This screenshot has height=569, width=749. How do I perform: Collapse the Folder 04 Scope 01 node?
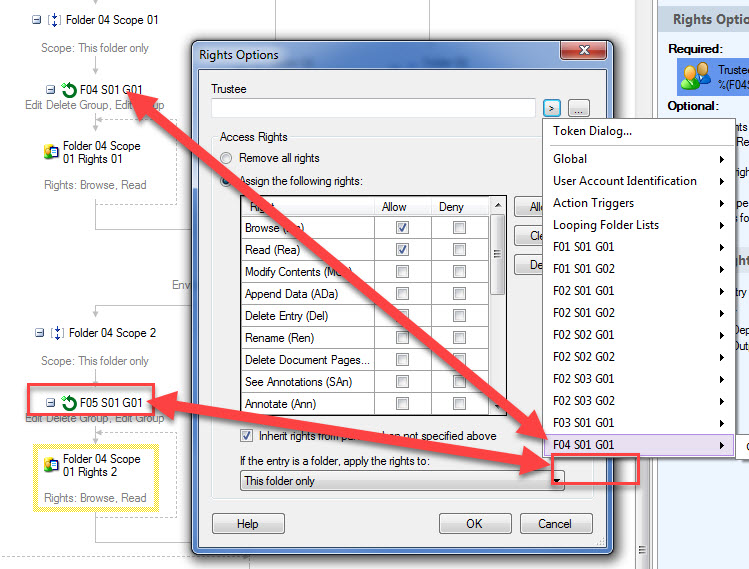[36, 20]
